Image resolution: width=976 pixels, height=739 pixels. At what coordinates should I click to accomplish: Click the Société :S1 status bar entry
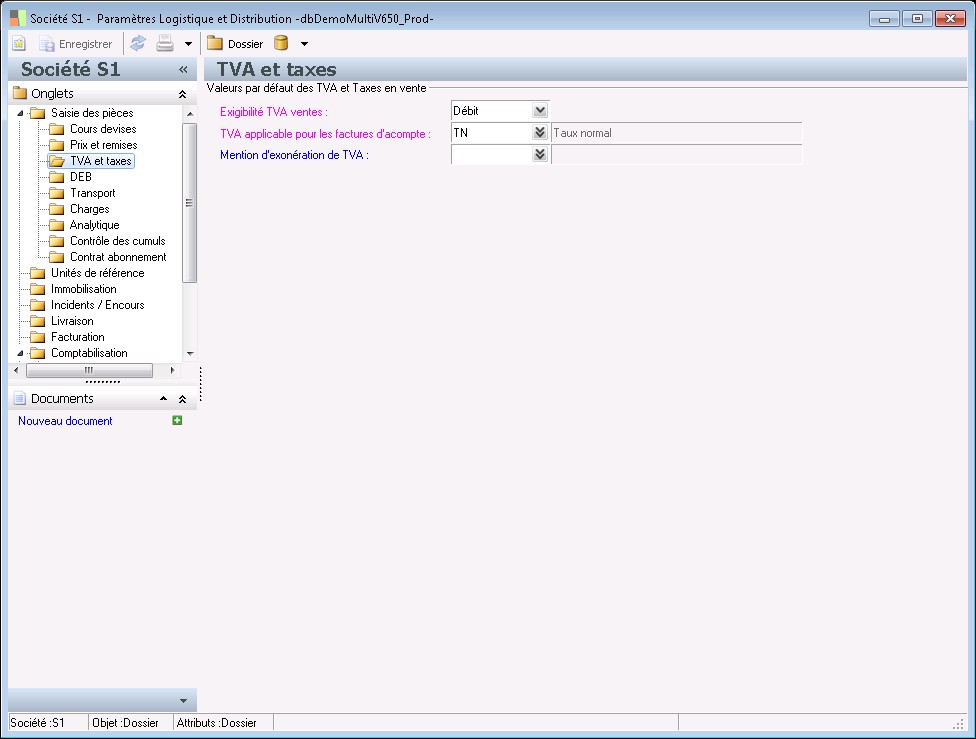tap(37, 723)
